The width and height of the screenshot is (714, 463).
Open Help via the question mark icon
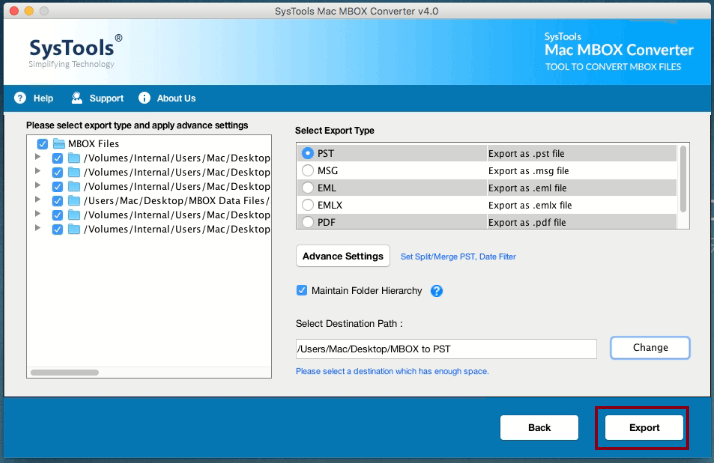click(20, 98)
